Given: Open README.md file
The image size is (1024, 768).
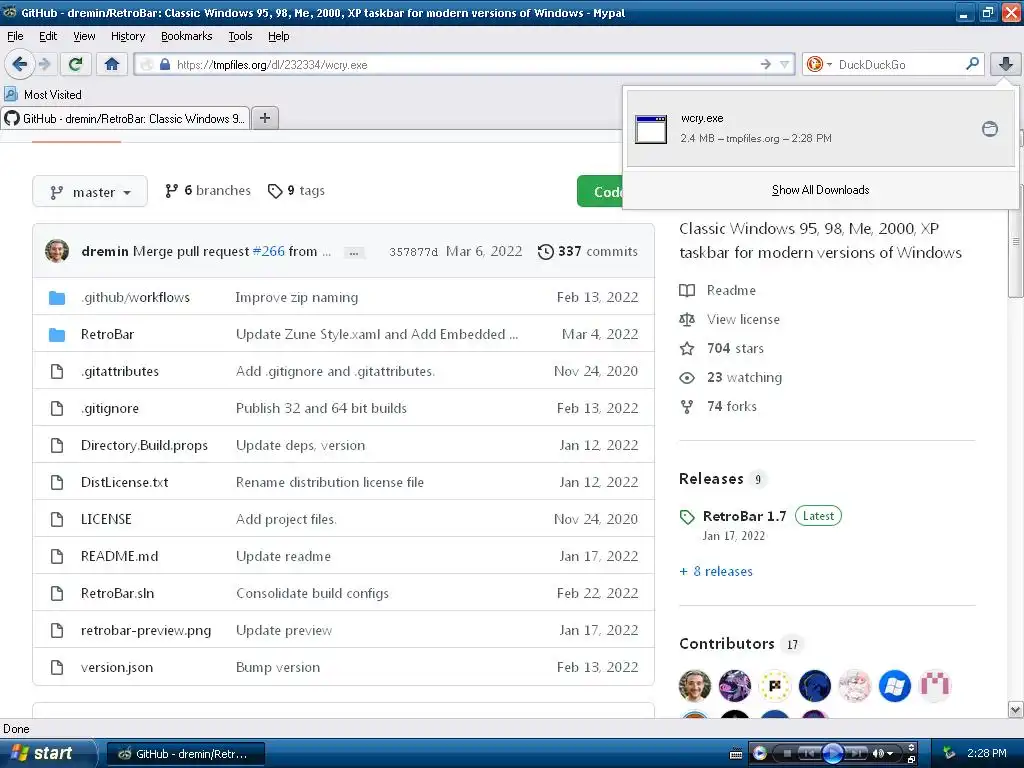Looking at the screenshot, I should (120, 556).
